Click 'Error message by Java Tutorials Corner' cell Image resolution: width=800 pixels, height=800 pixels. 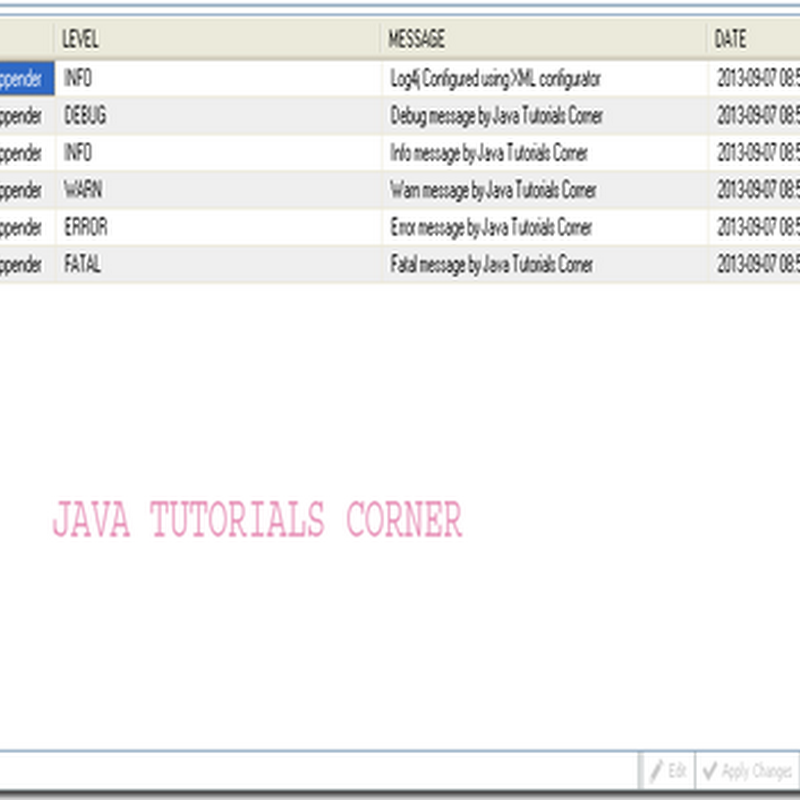click(545, 228)
